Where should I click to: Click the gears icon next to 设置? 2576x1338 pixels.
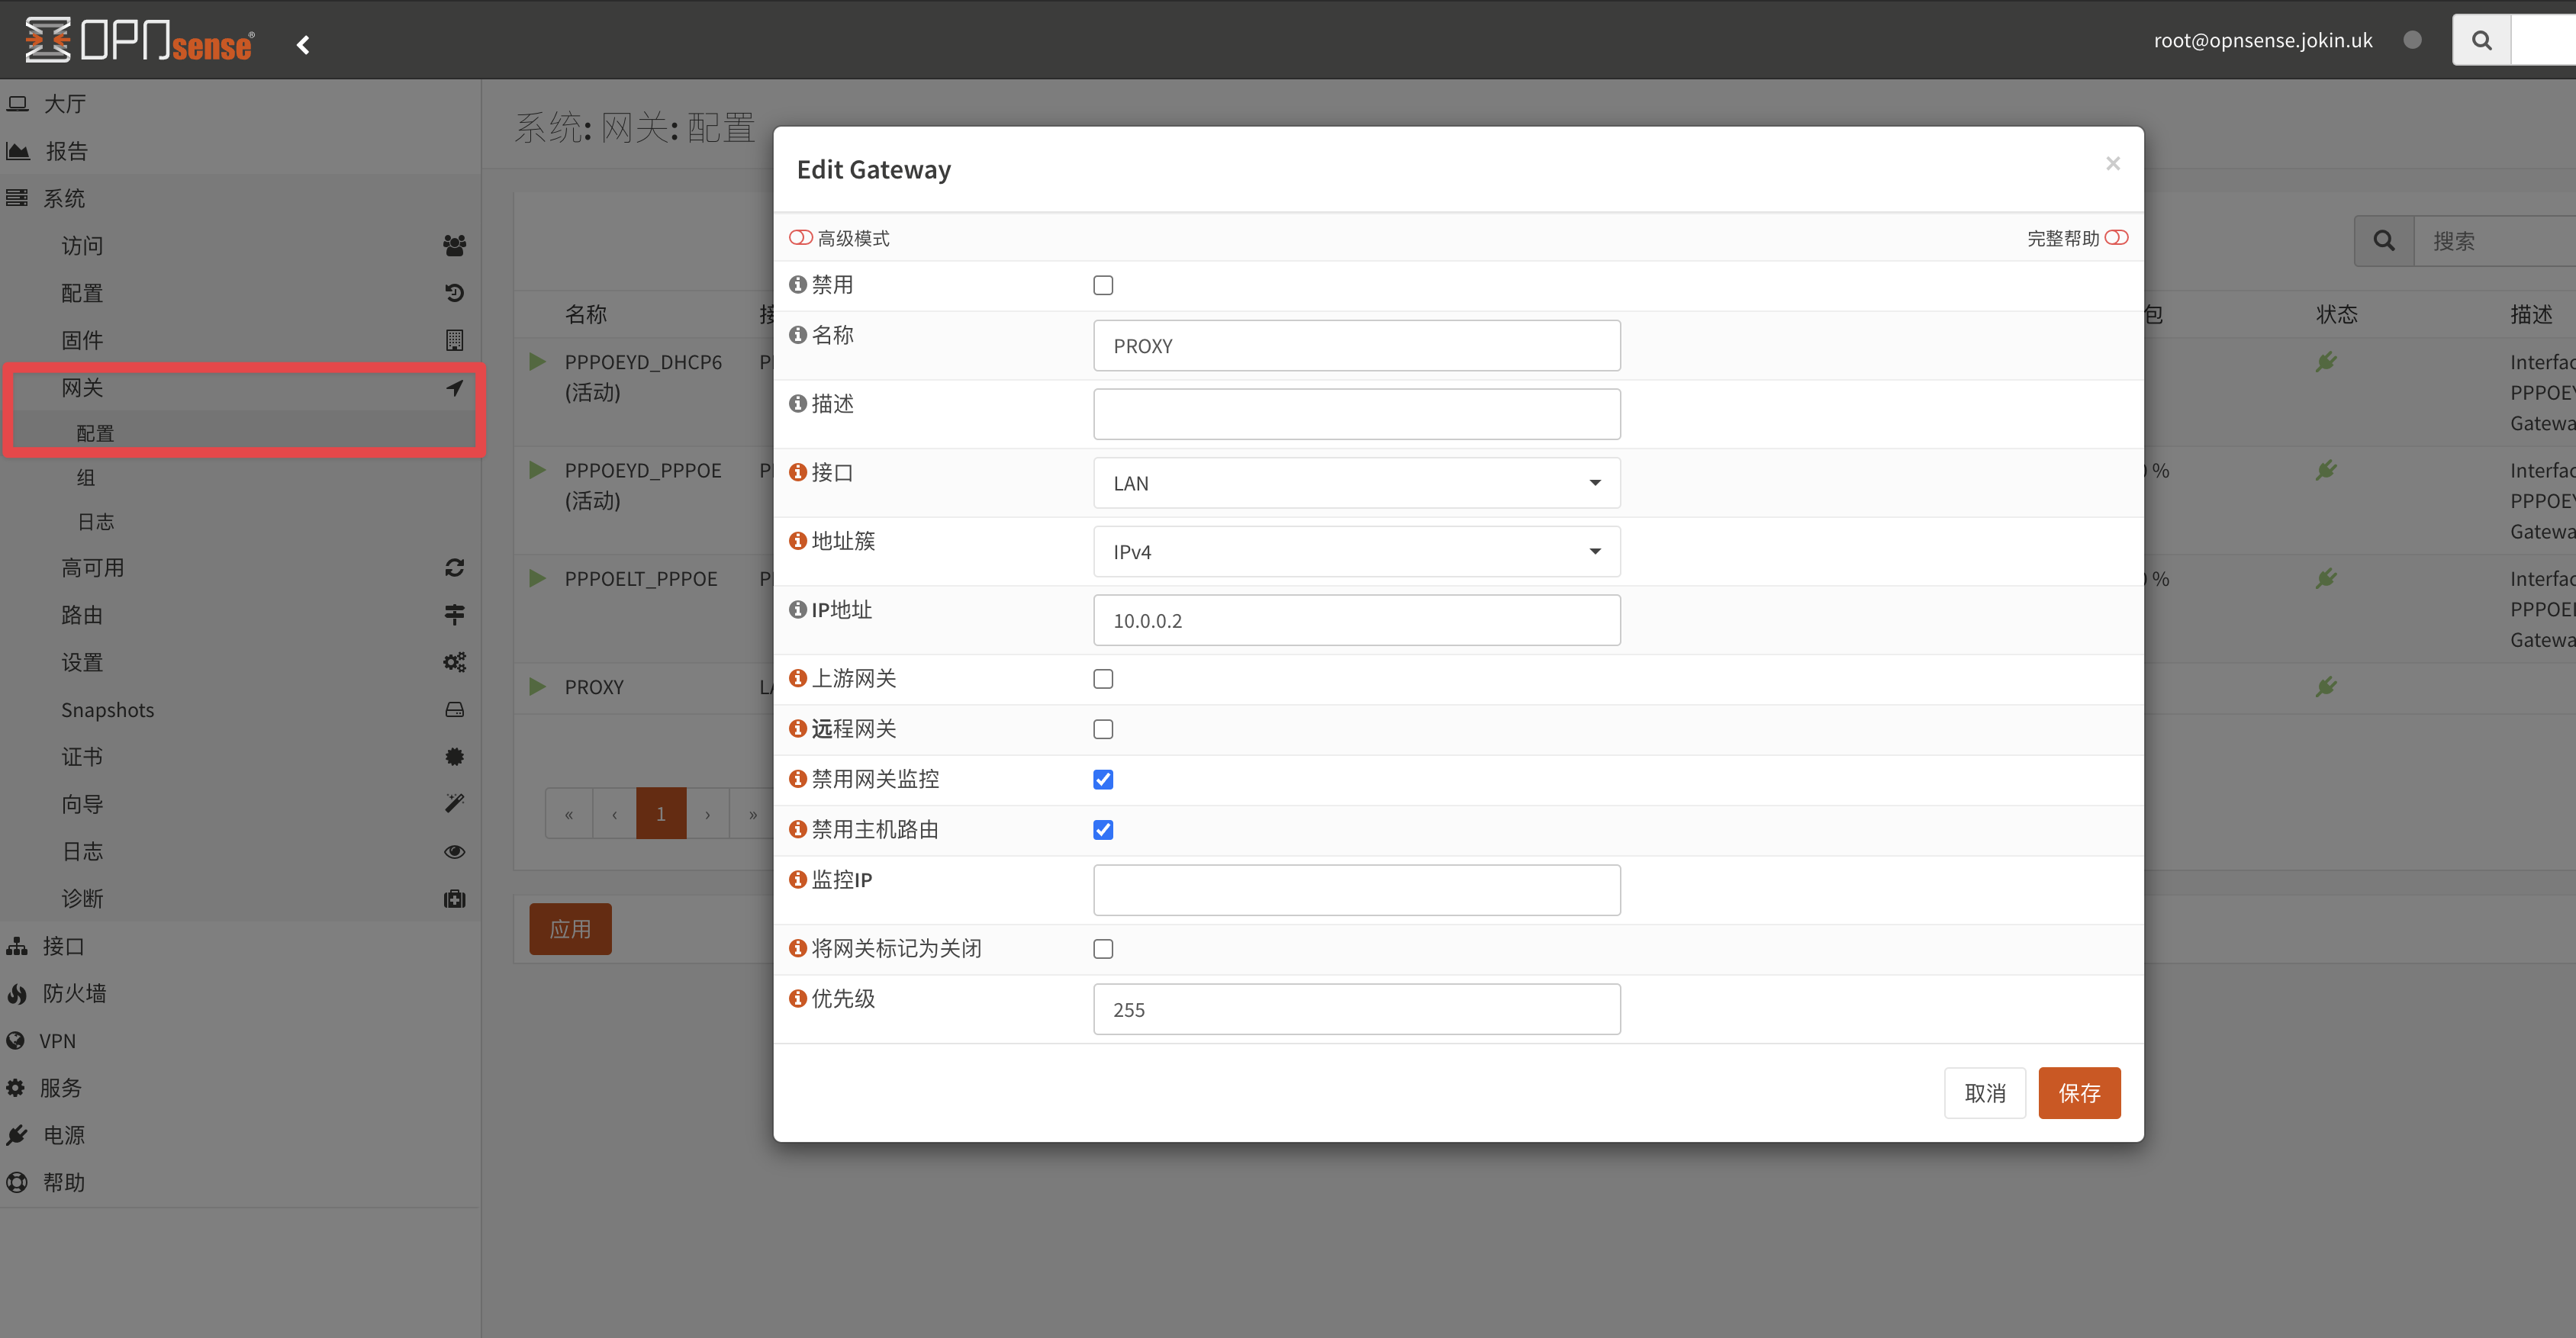click(454, 662)
